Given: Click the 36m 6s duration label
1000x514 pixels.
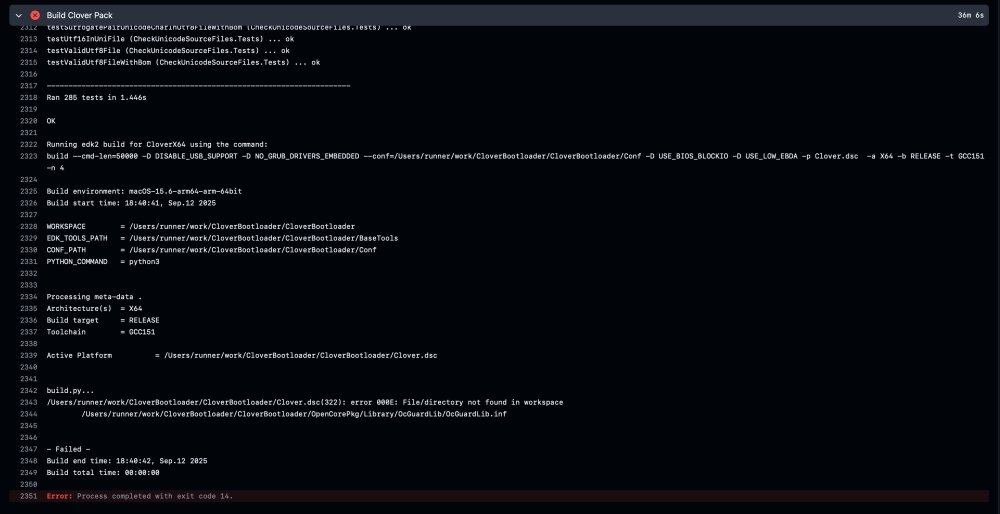Looking at the screenshot, I should point(971,15).
